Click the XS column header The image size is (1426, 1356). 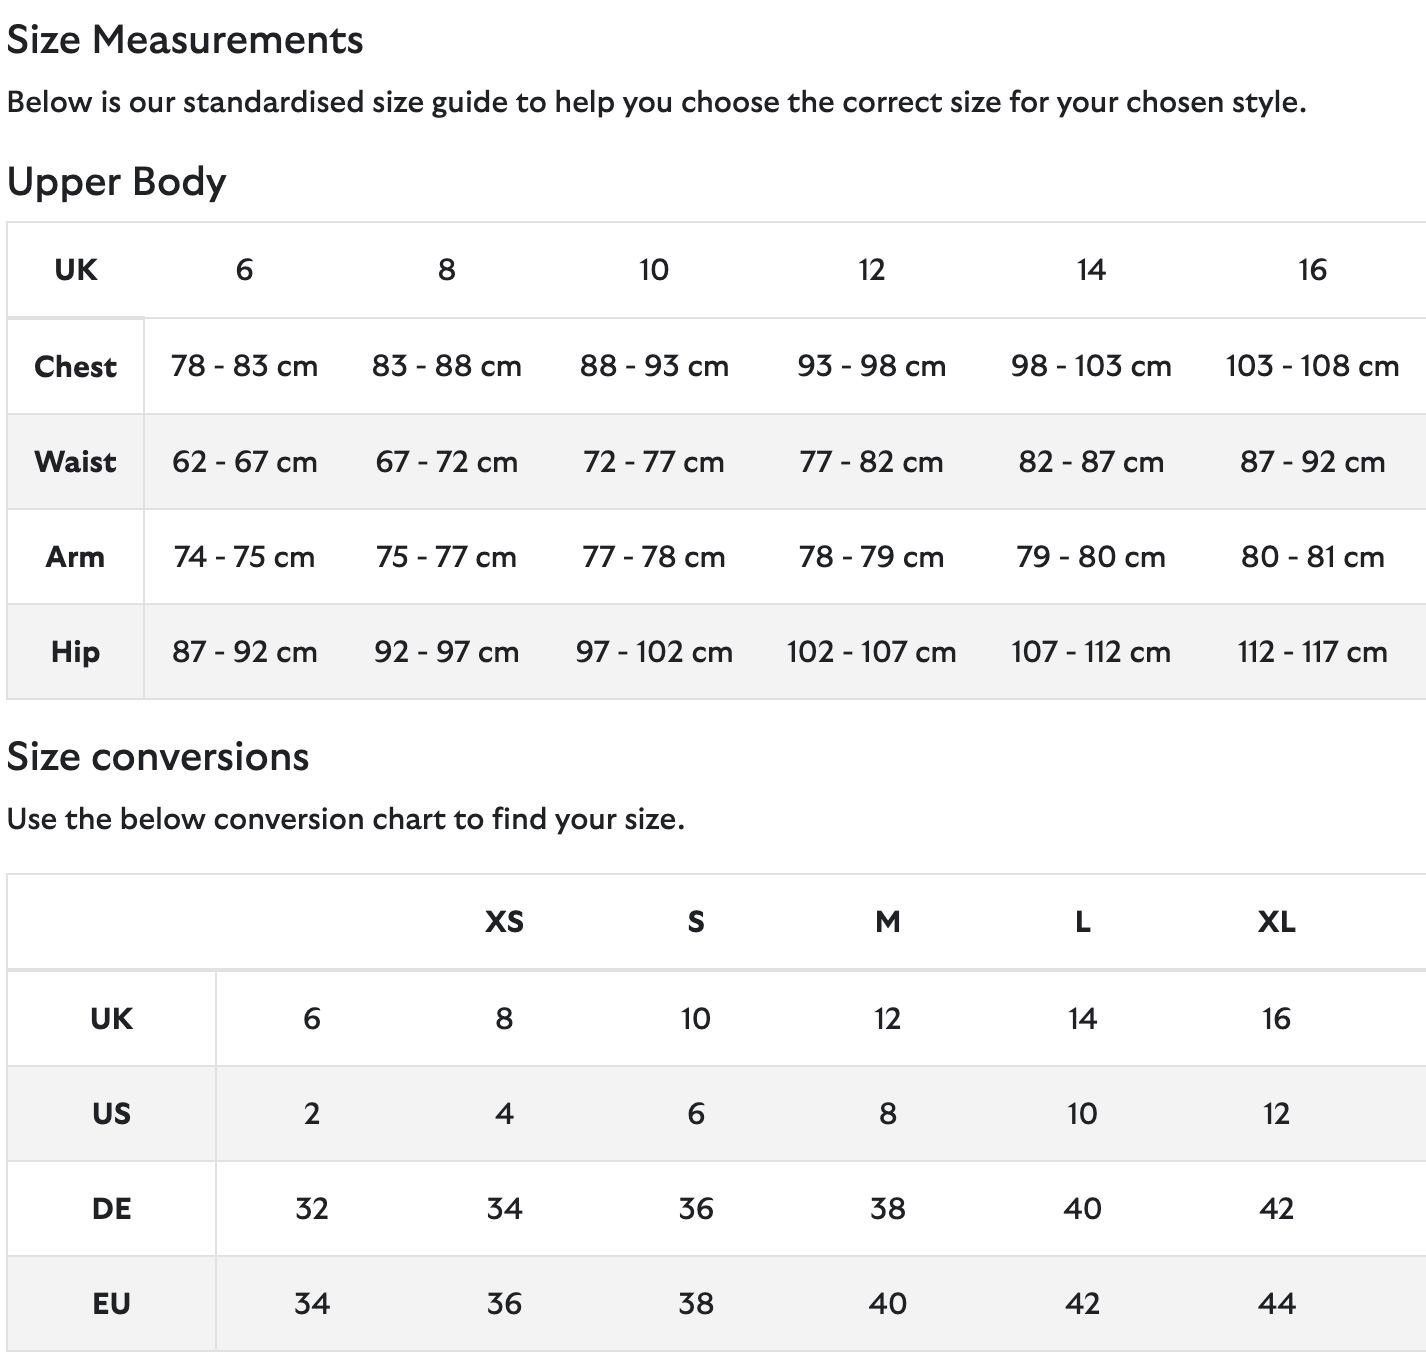pos(504,922)
